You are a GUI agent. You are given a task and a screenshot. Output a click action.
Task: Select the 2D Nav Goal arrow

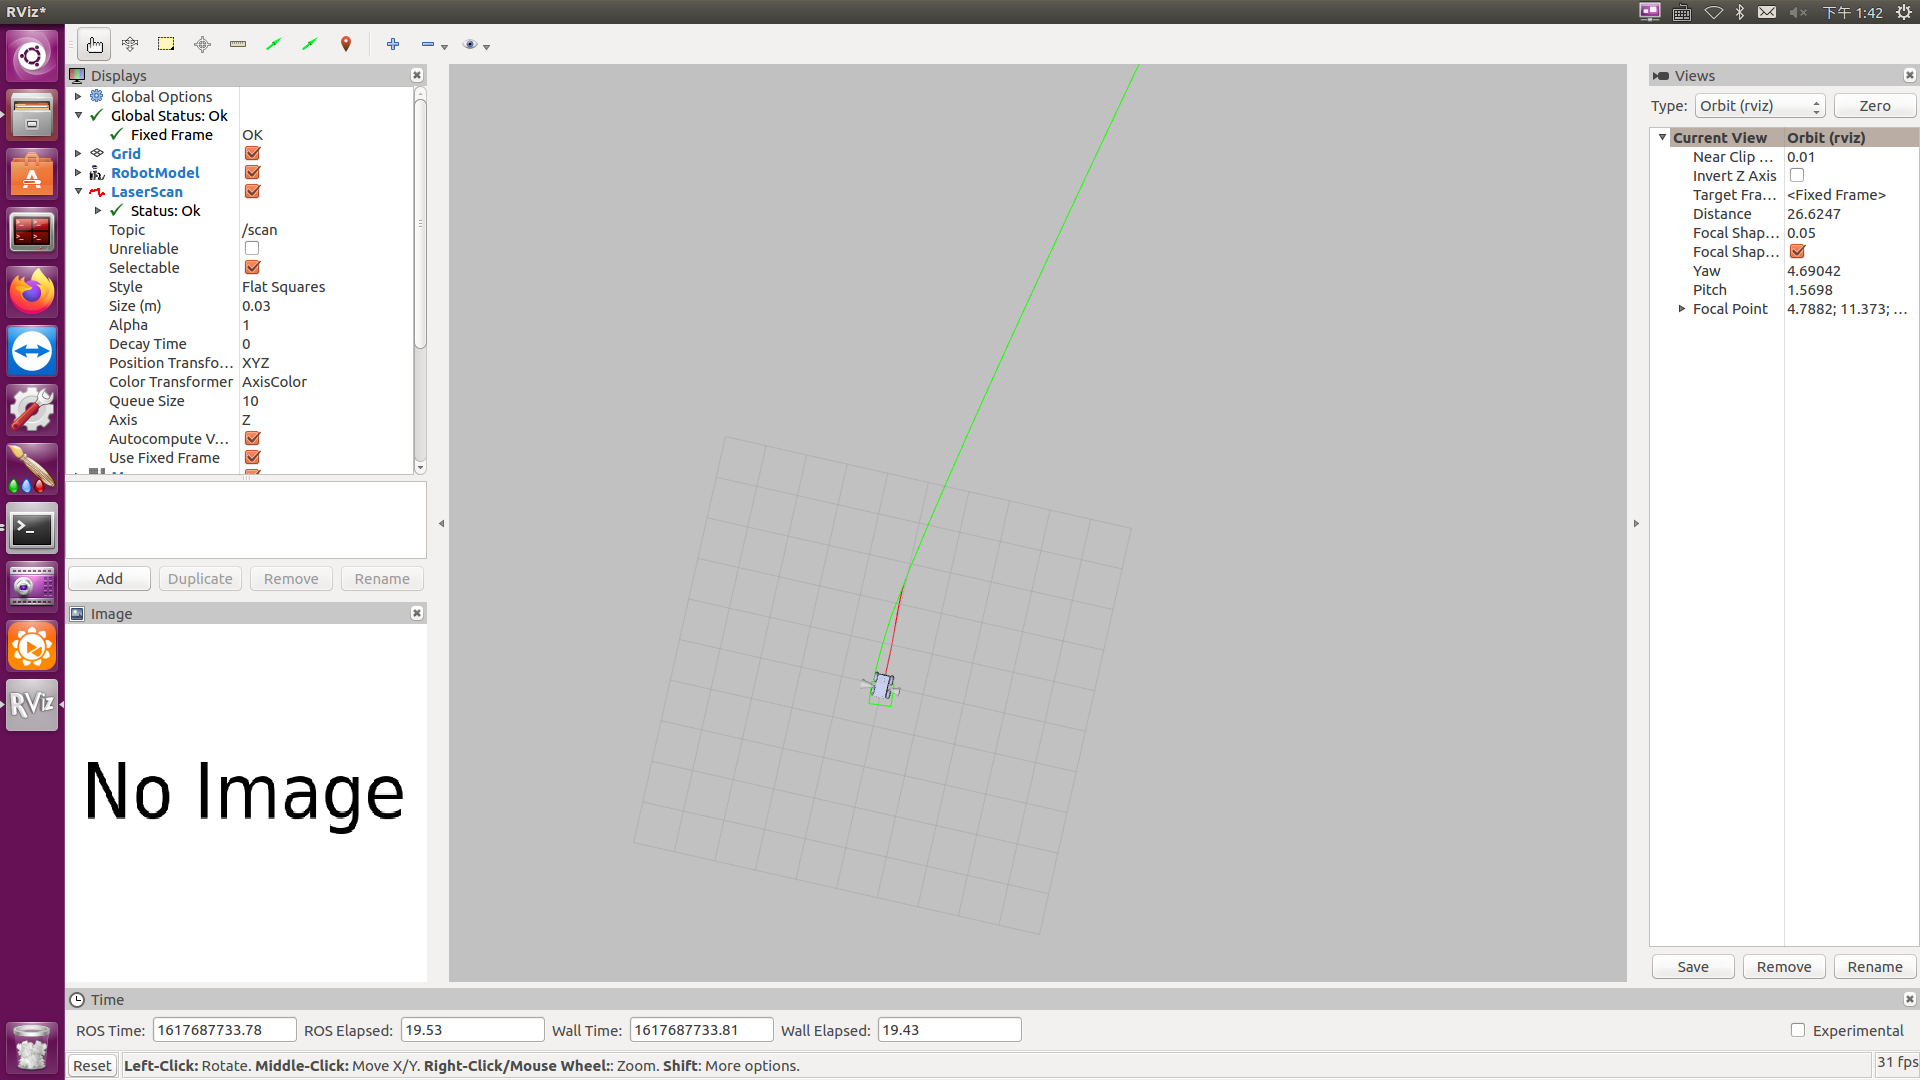pyautogui.click(x=310, y=44)
